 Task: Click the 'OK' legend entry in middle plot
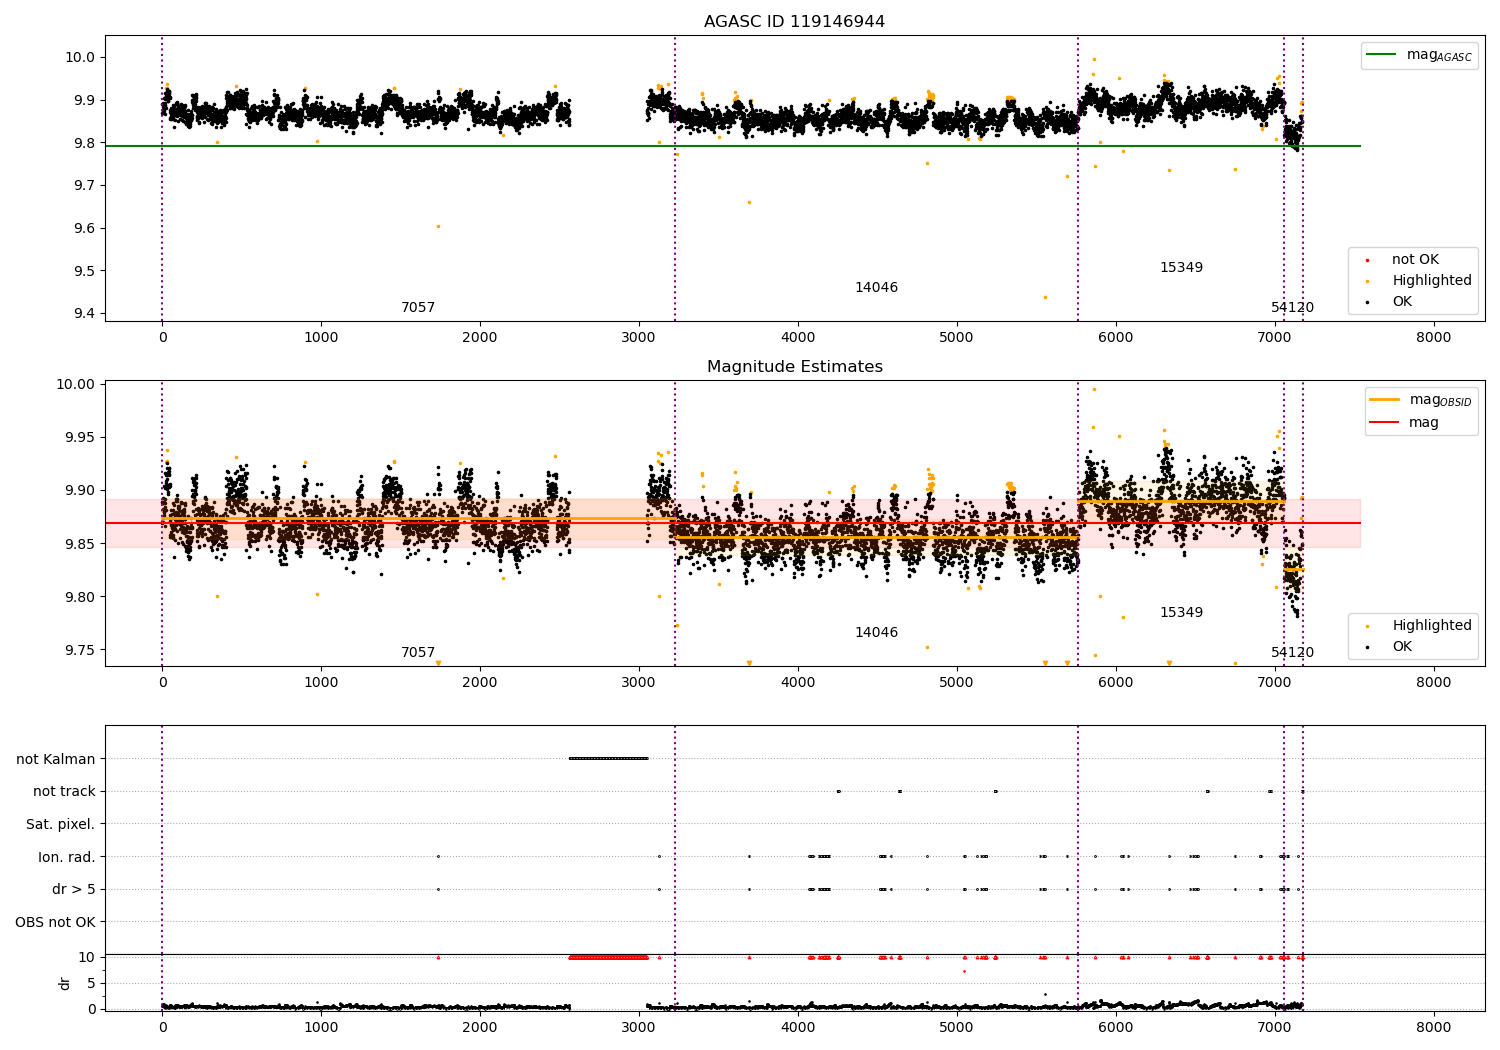coord(1391,647)
